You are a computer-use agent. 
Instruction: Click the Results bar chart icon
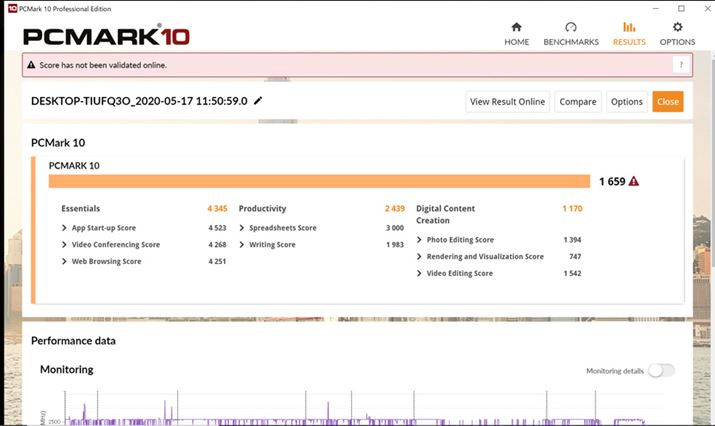point(629,28)
